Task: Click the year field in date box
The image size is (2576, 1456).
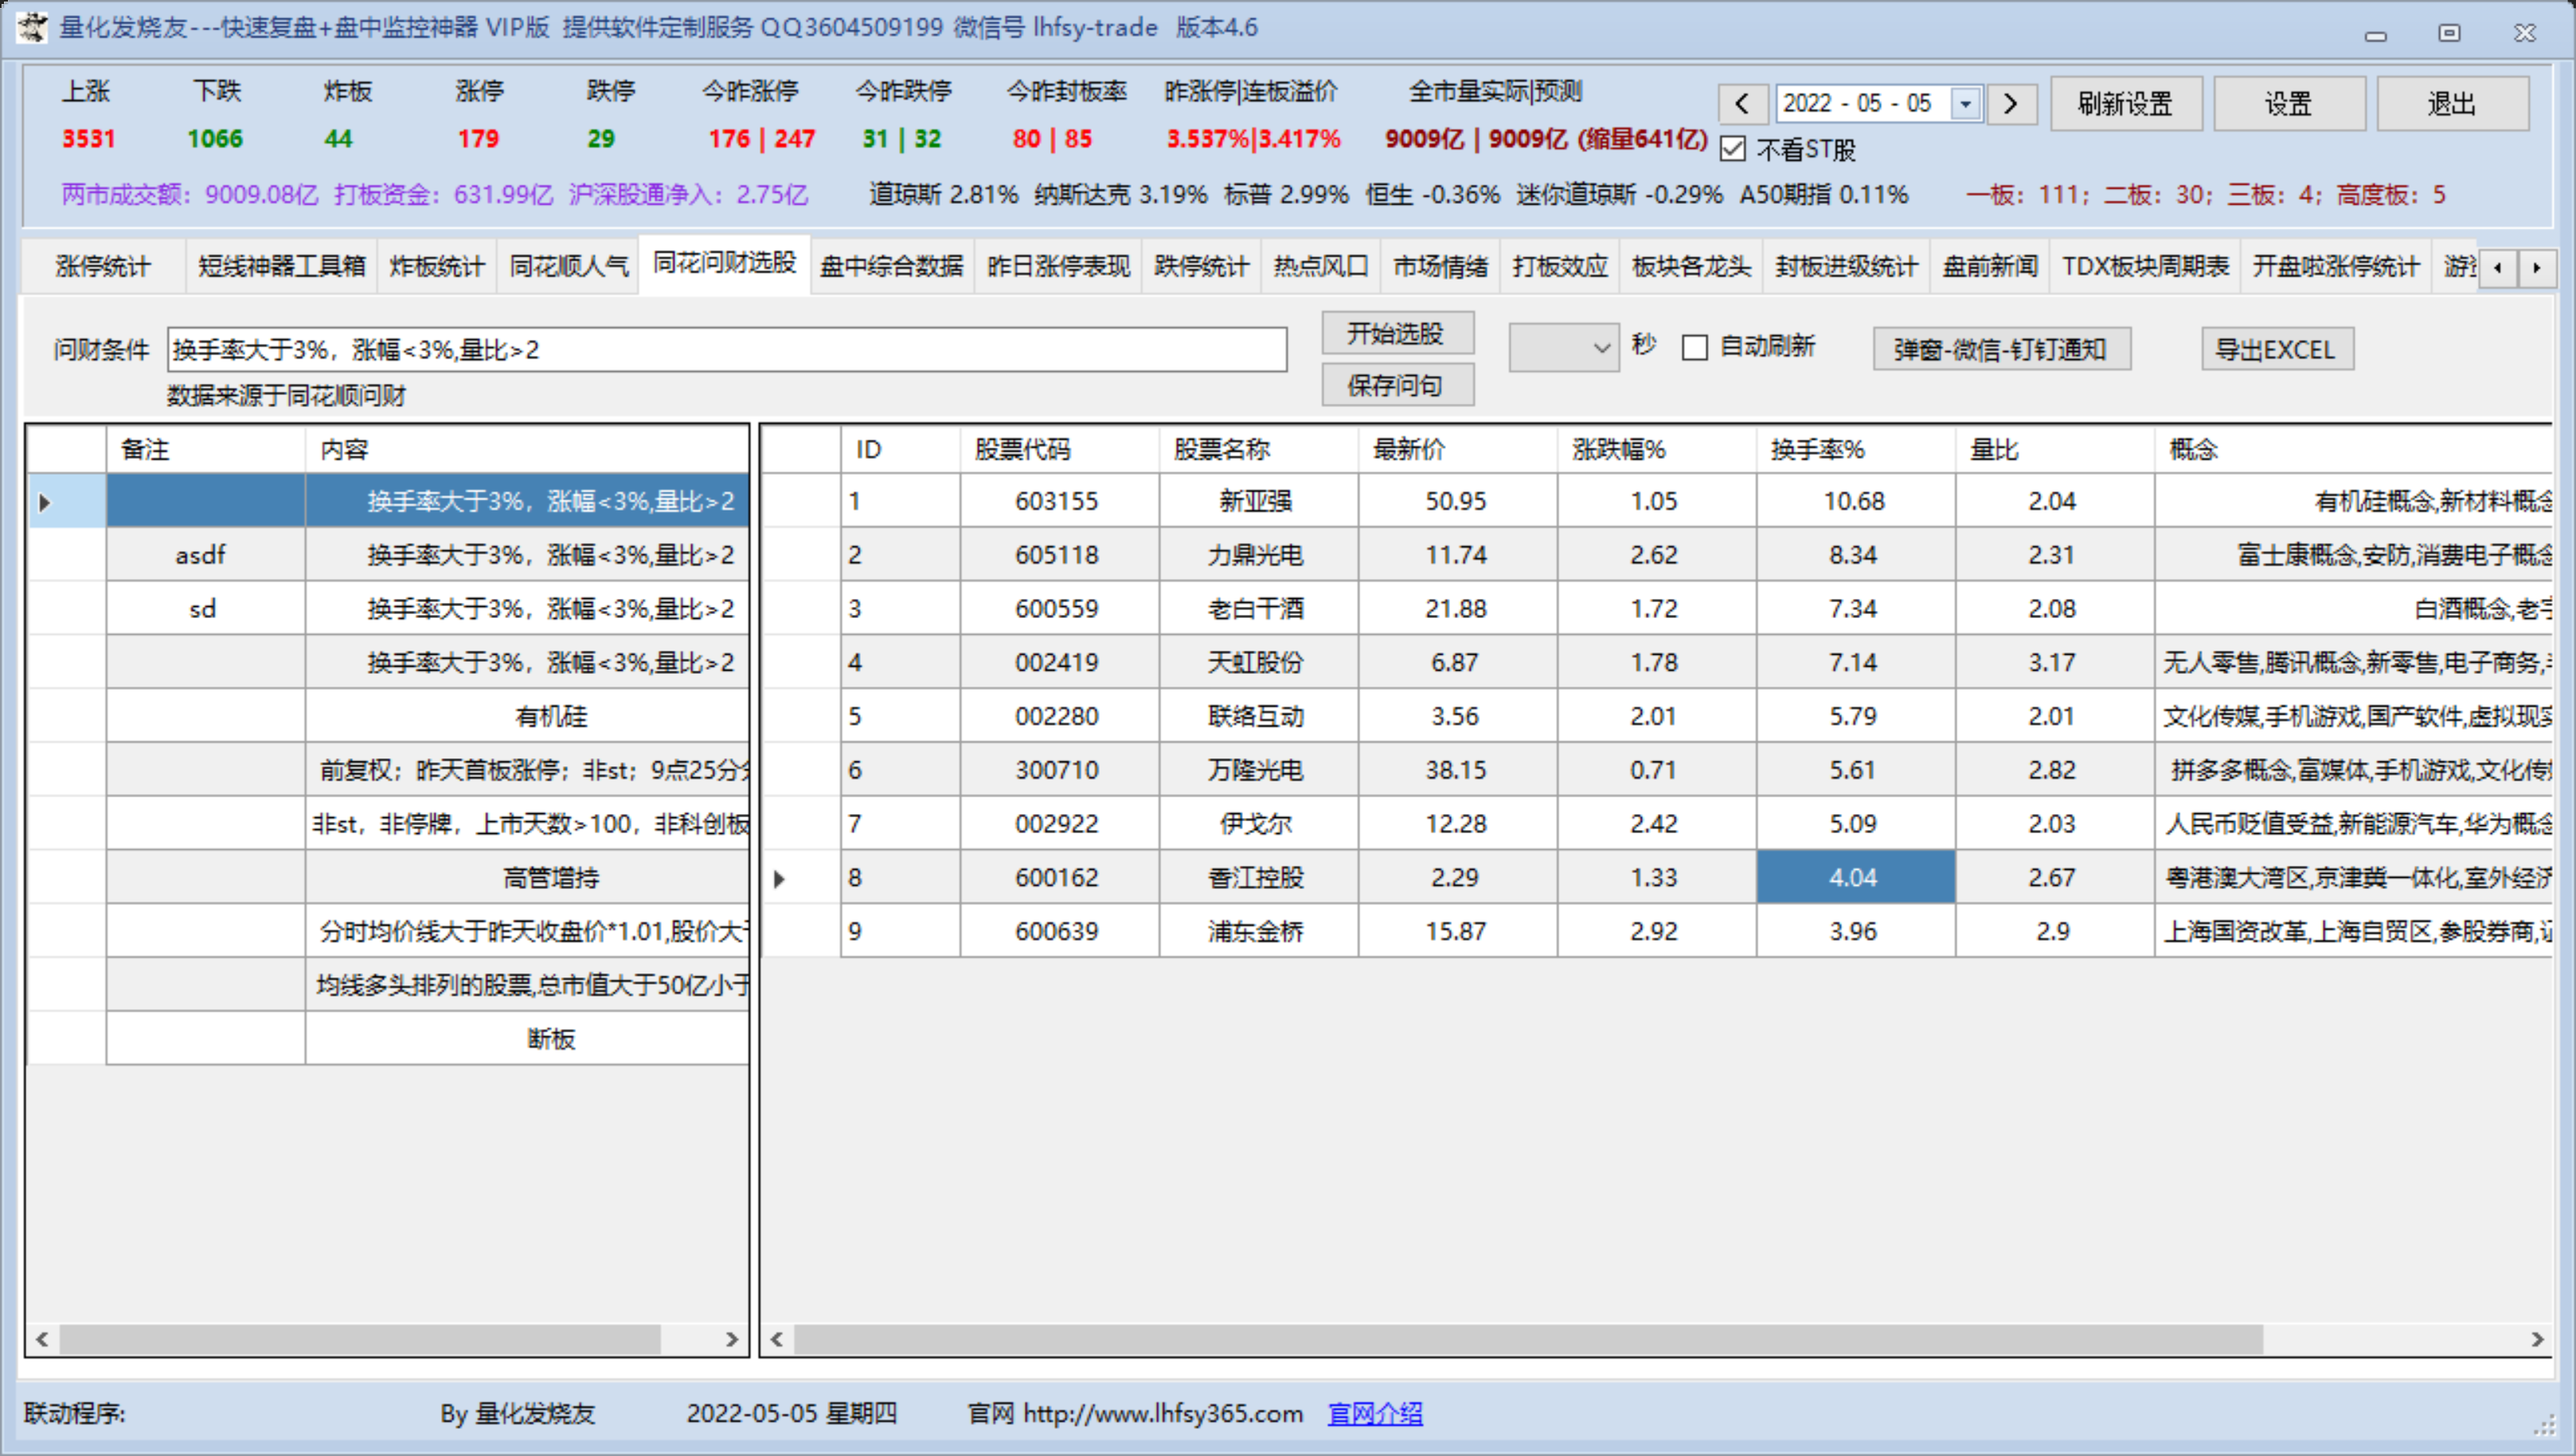Action: (1807, 104)
